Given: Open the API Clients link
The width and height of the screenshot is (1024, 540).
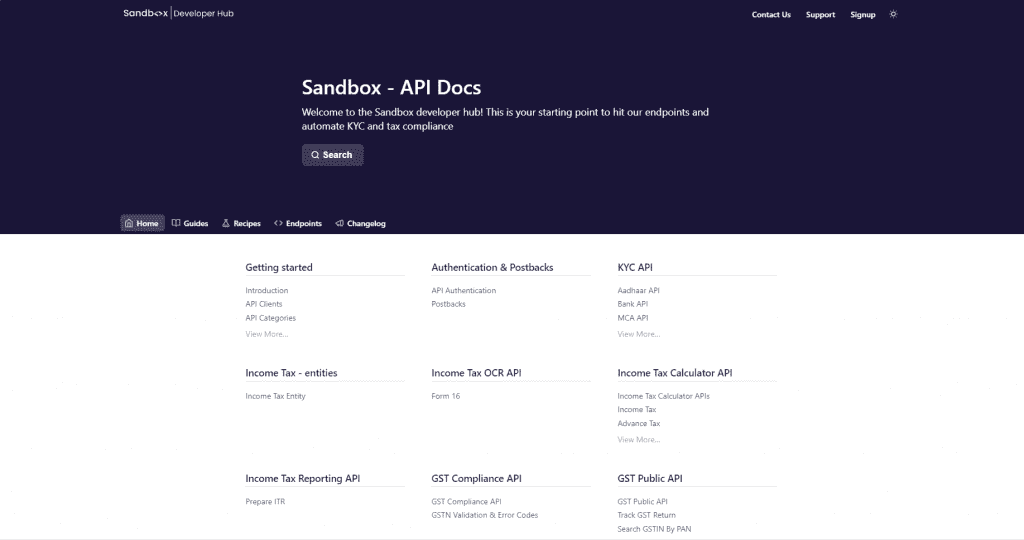Looking at the screenshot, I should [264, 304].
